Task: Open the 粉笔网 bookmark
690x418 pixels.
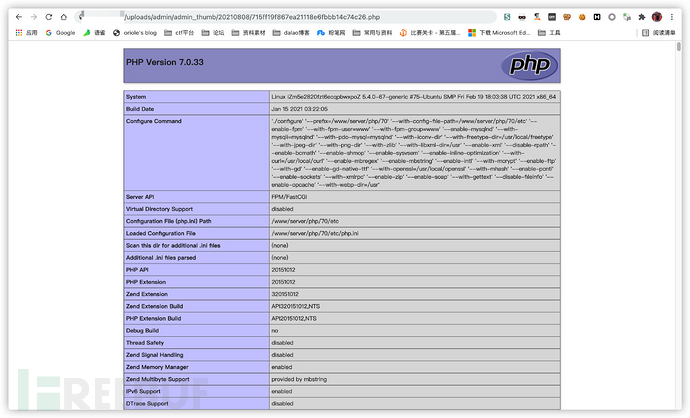Action: [x=331, y=33]
